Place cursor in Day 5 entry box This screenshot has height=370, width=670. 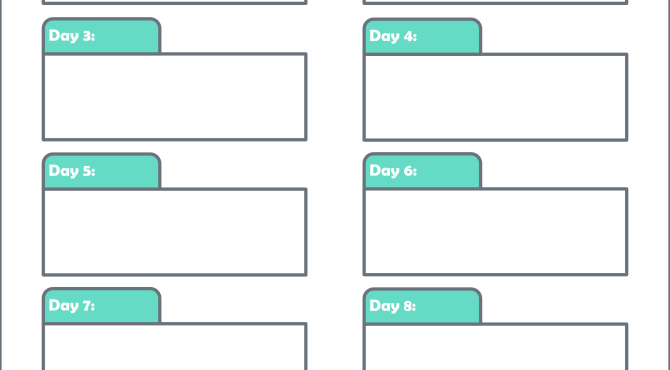(x=175, y=232)
